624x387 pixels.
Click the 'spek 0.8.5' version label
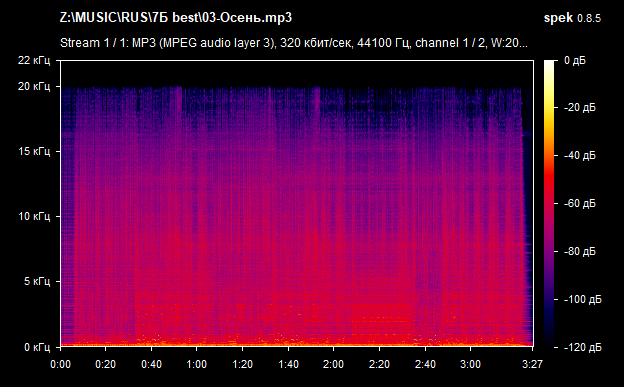(x=572, y=18)
